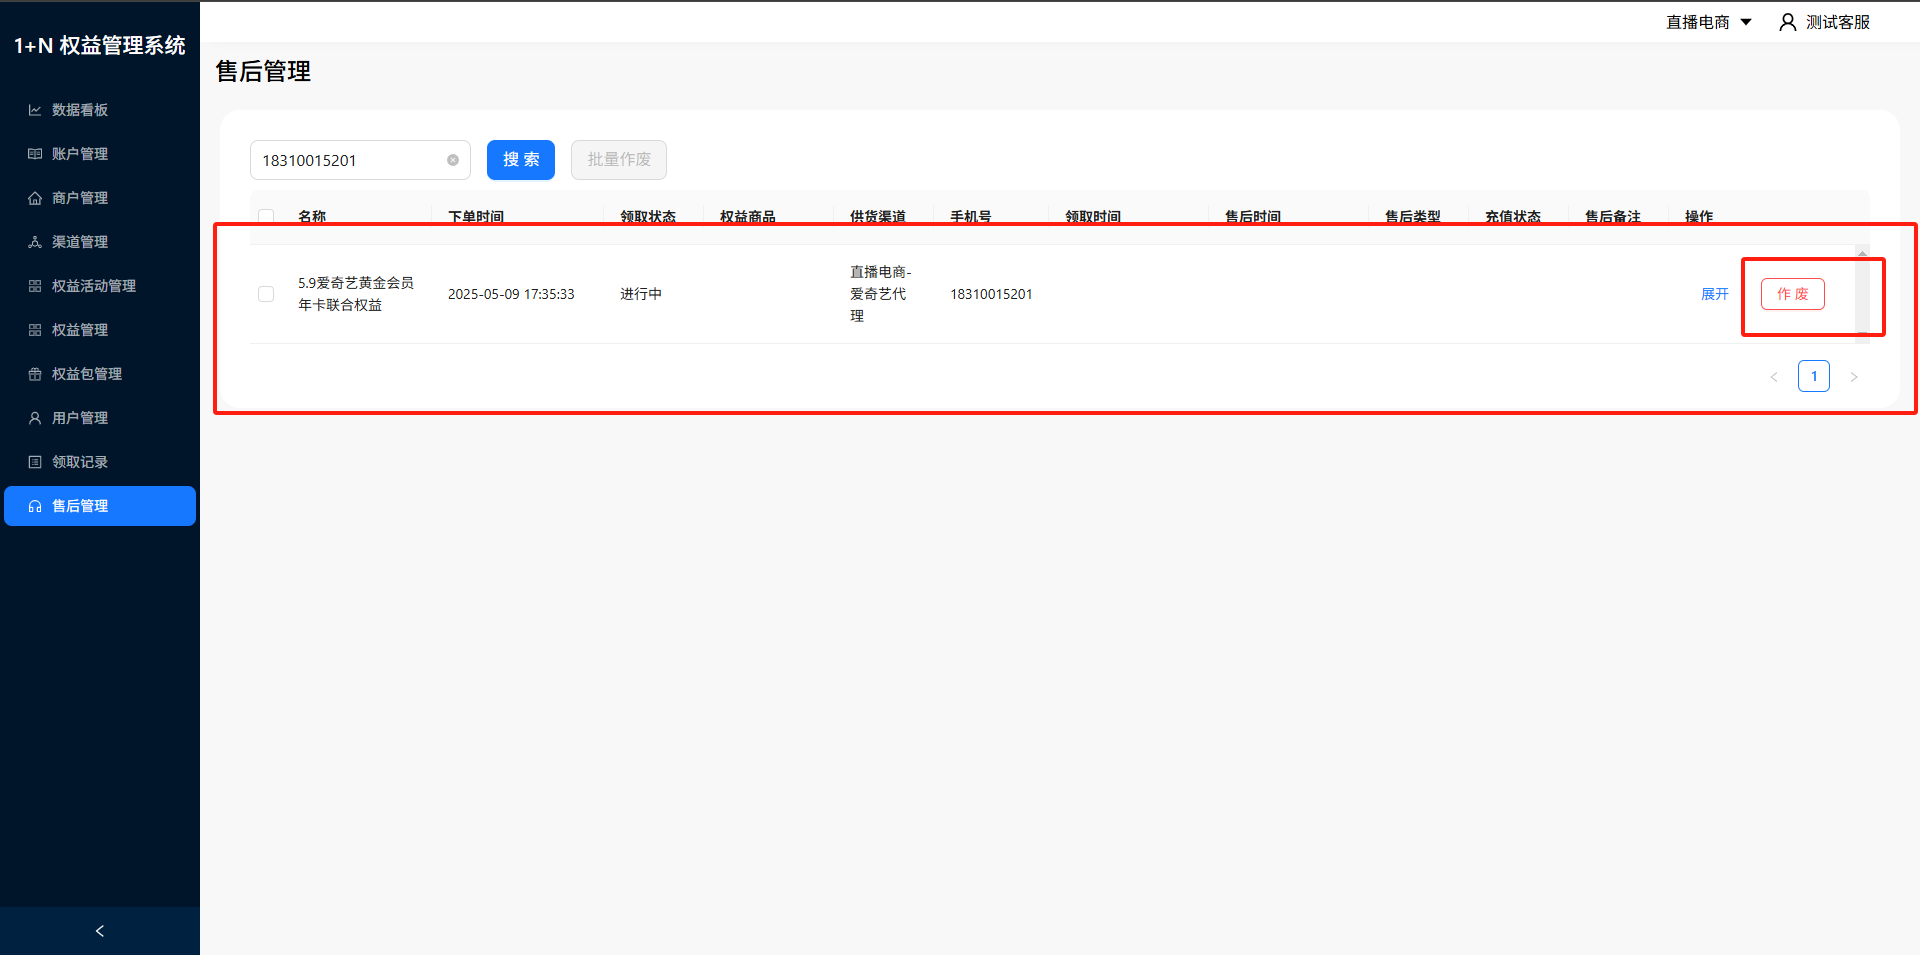Viewport: 1920px width, 955px height.
Task: Open 权益活动管理 menu item
Action: click(x=94, y=286)
